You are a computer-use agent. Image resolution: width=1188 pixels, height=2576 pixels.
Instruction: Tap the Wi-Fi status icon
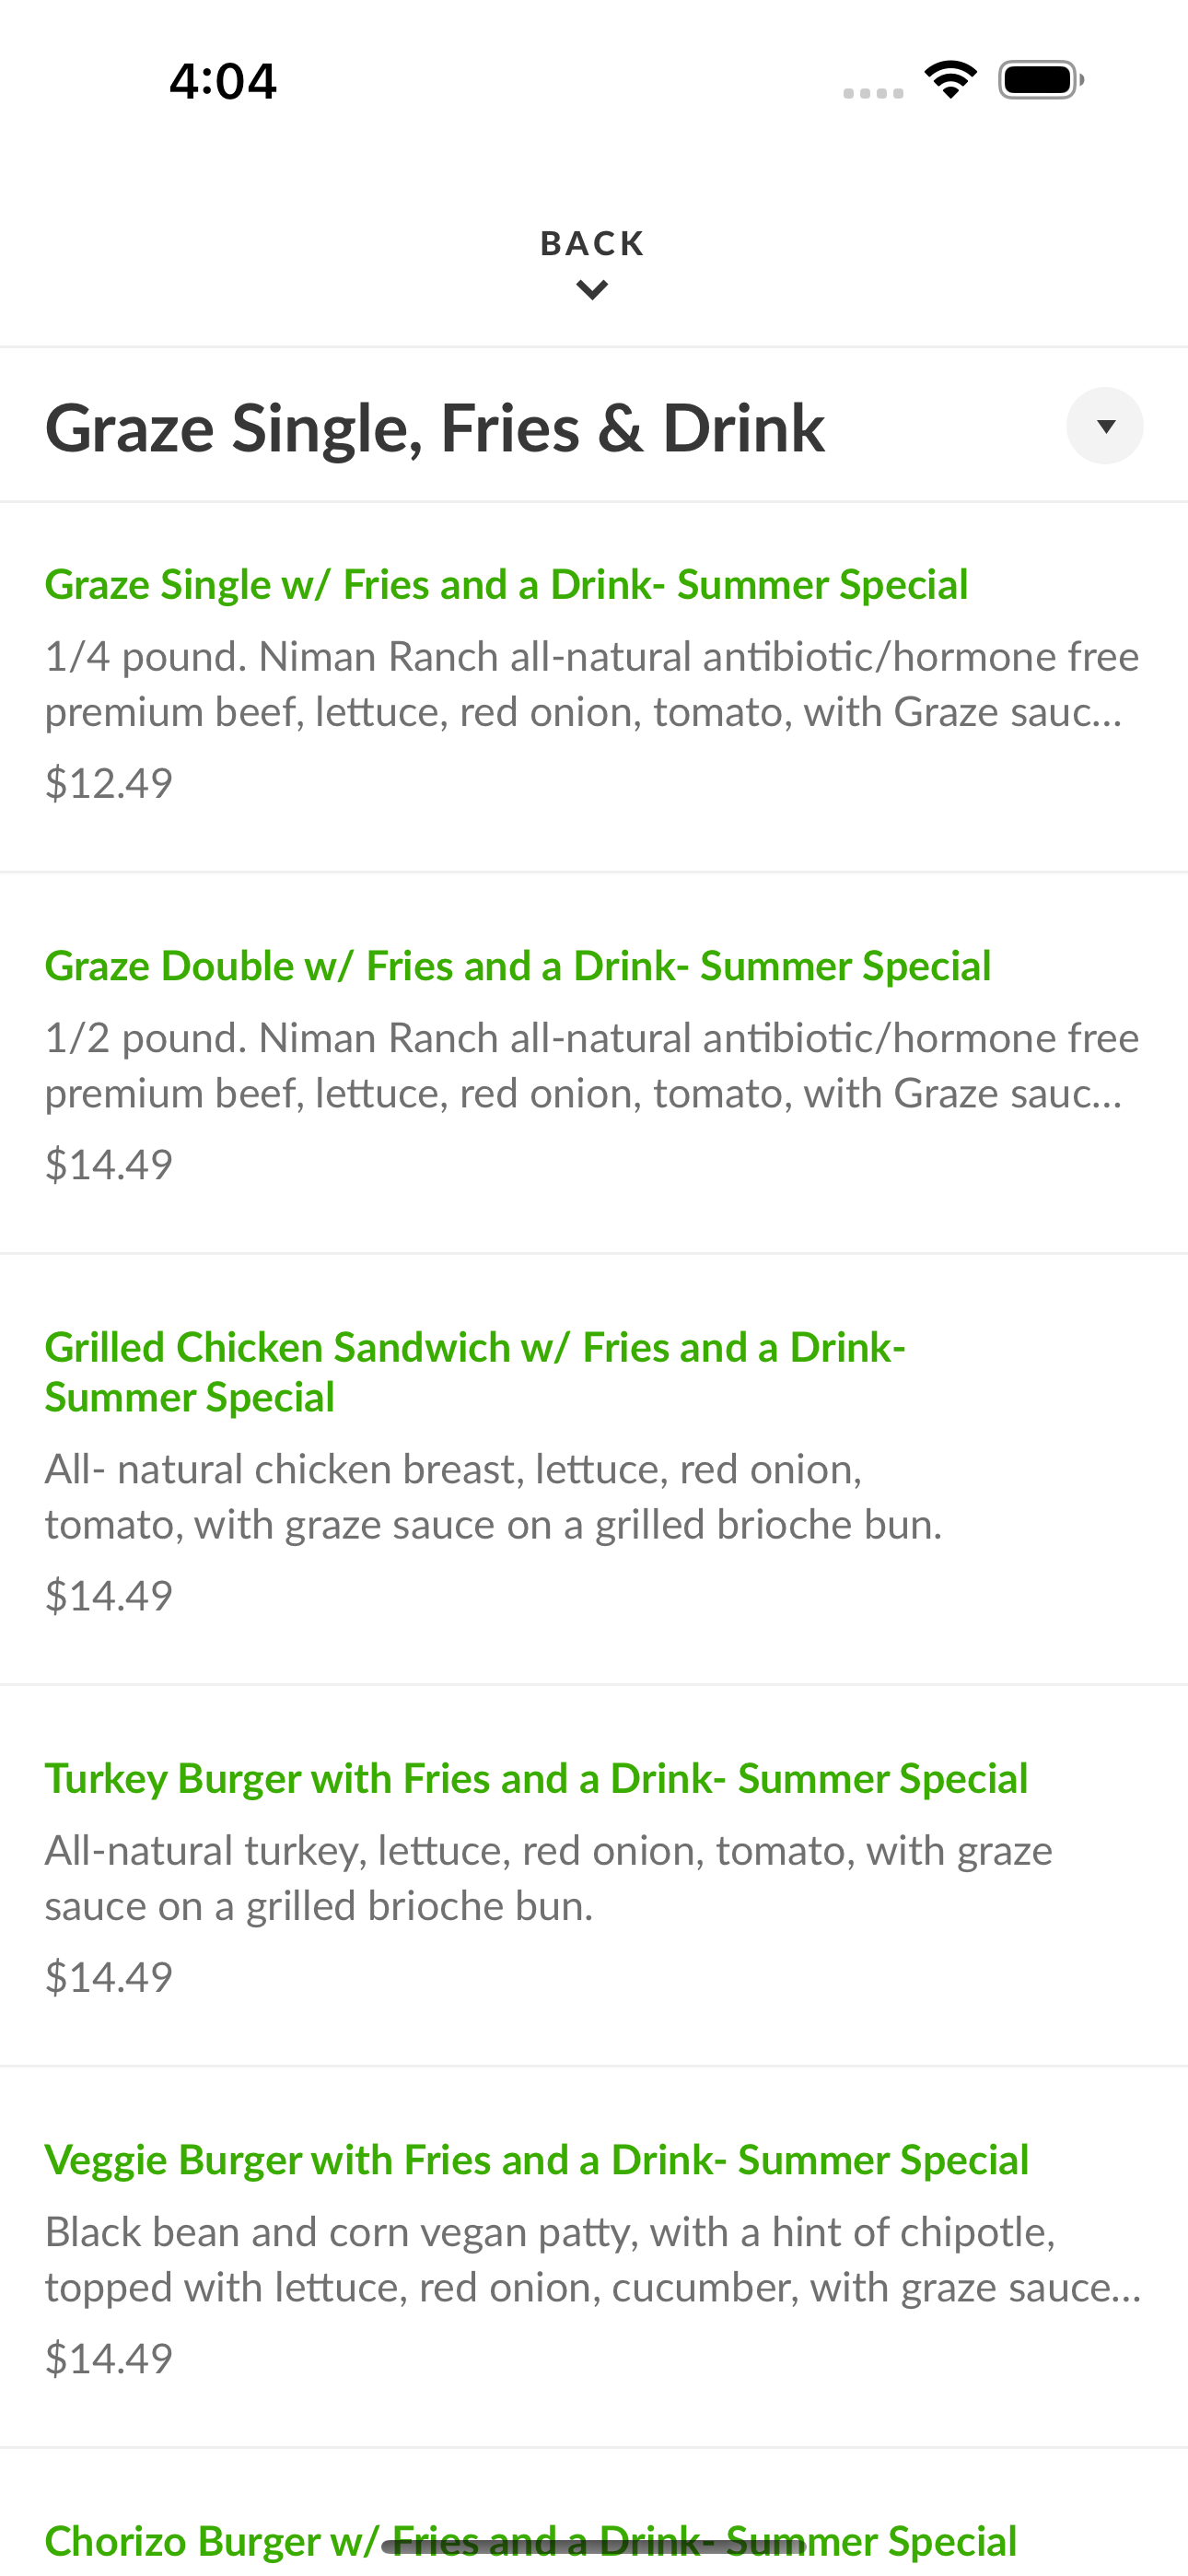tap(950, 80)
